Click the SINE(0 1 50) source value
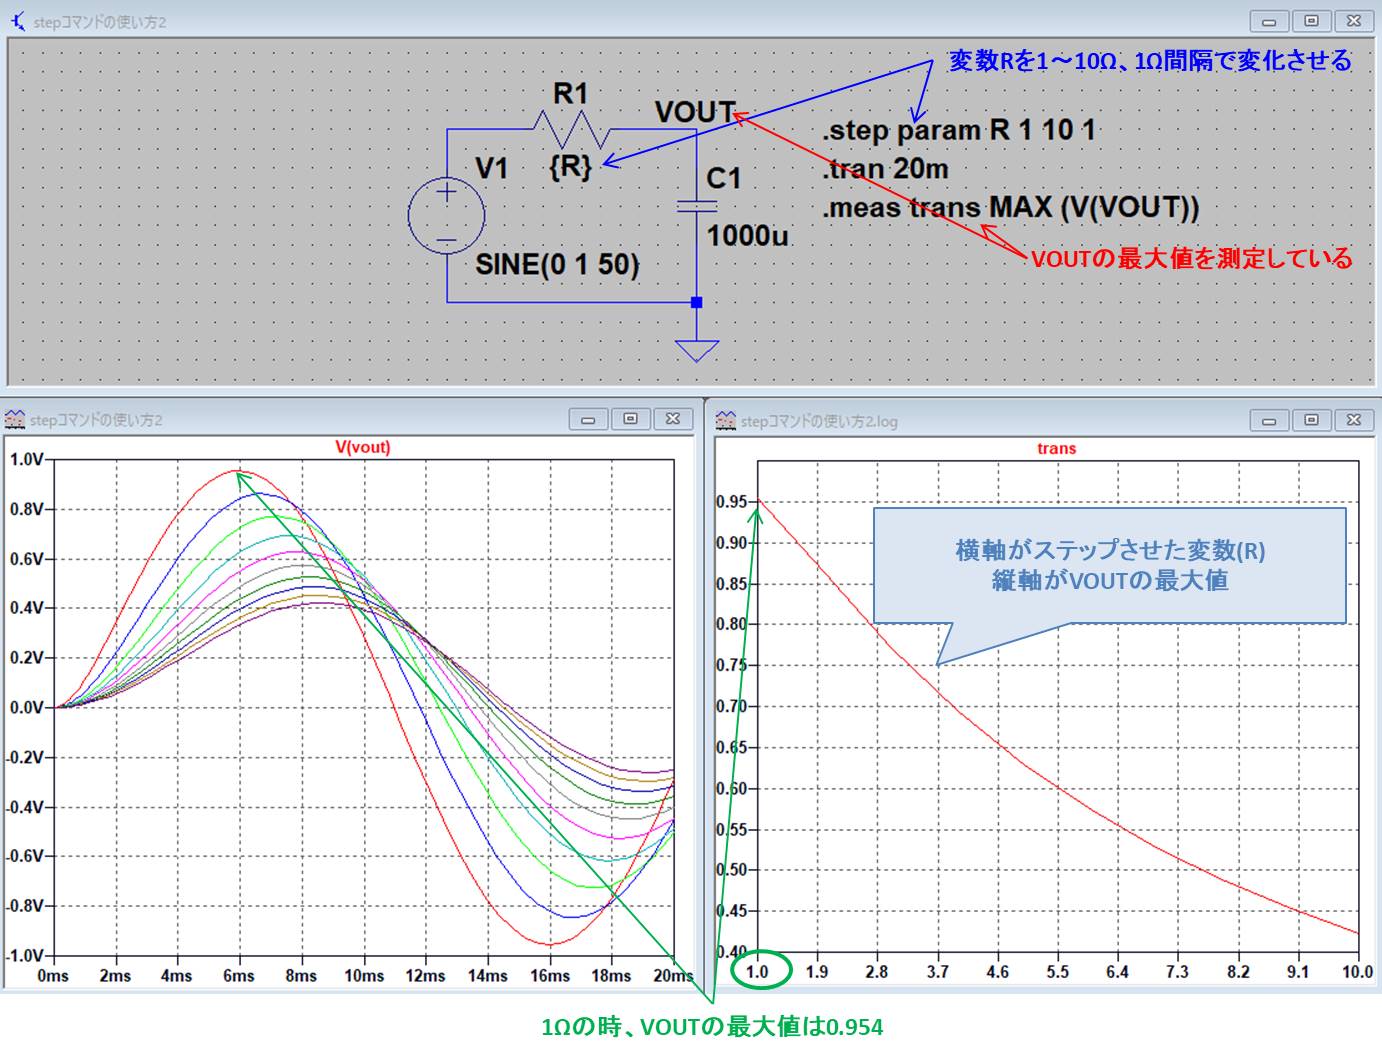Screen dimensions: 1382x1058 pos(557,265)
